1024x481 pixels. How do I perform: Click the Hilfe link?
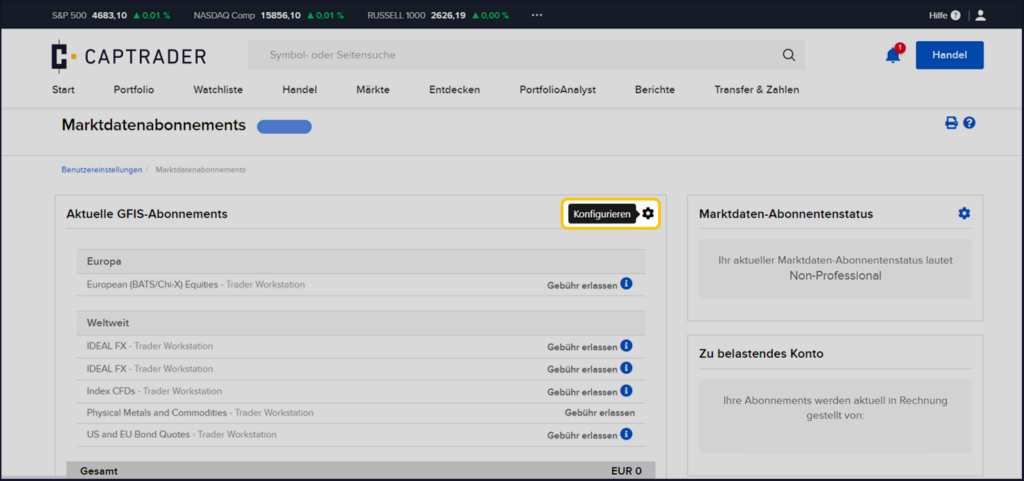pos(938,15)
